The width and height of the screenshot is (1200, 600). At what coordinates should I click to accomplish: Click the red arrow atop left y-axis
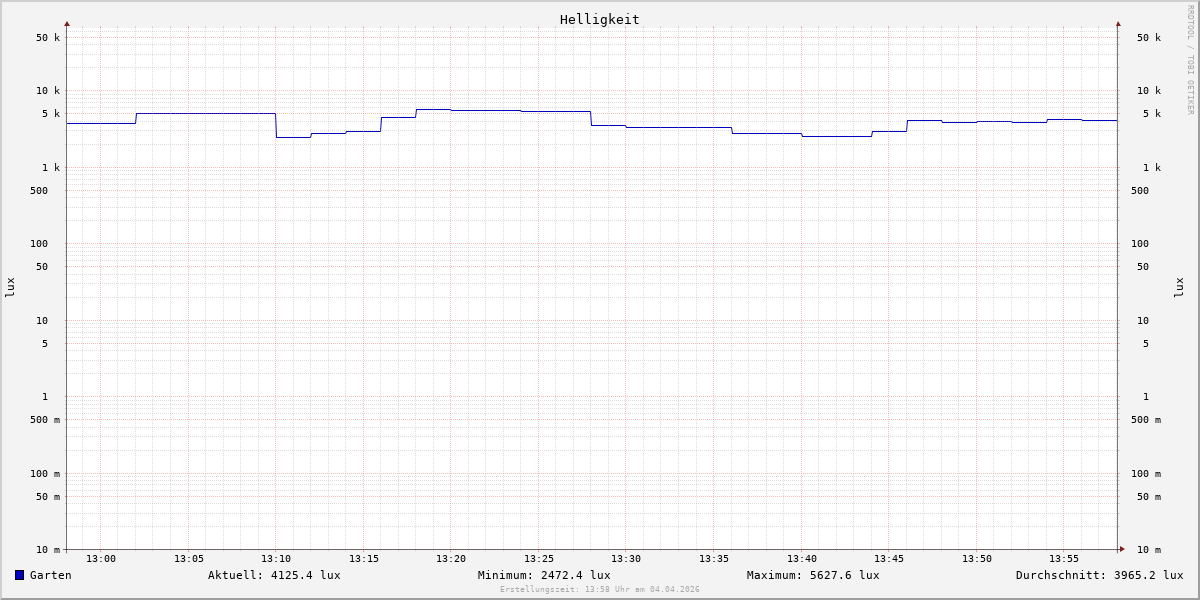point(67,23)
